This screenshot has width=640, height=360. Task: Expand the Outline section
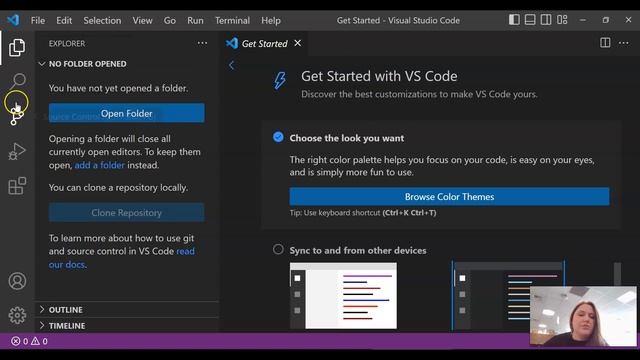click(x=127, y=310)
